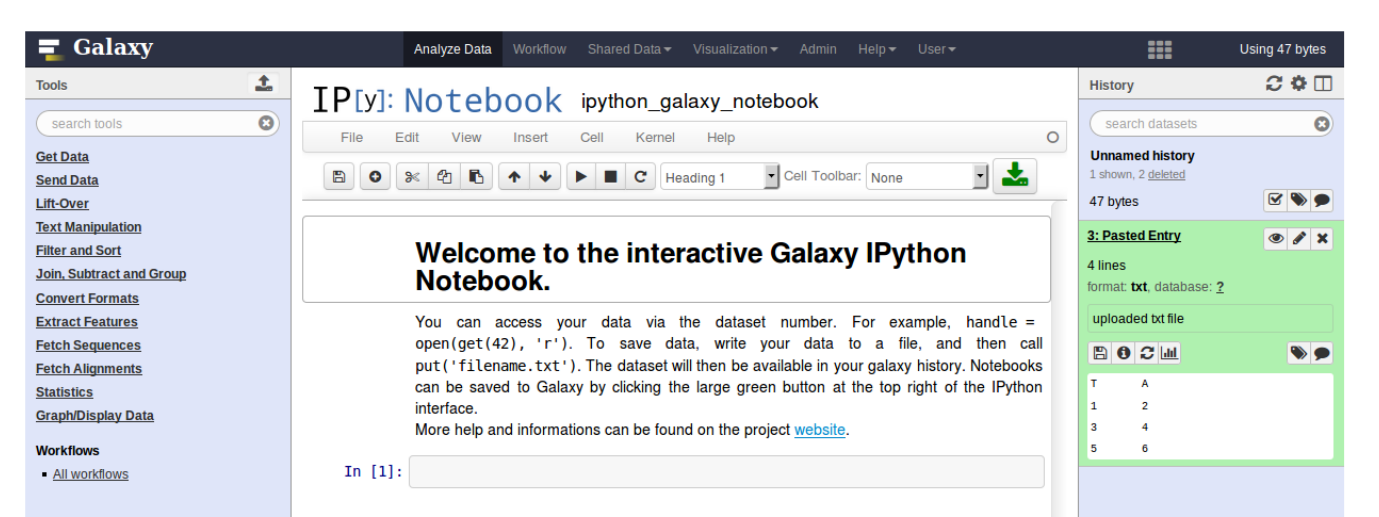
Task: Expand the Visualization menu
Action: (735, 49)
